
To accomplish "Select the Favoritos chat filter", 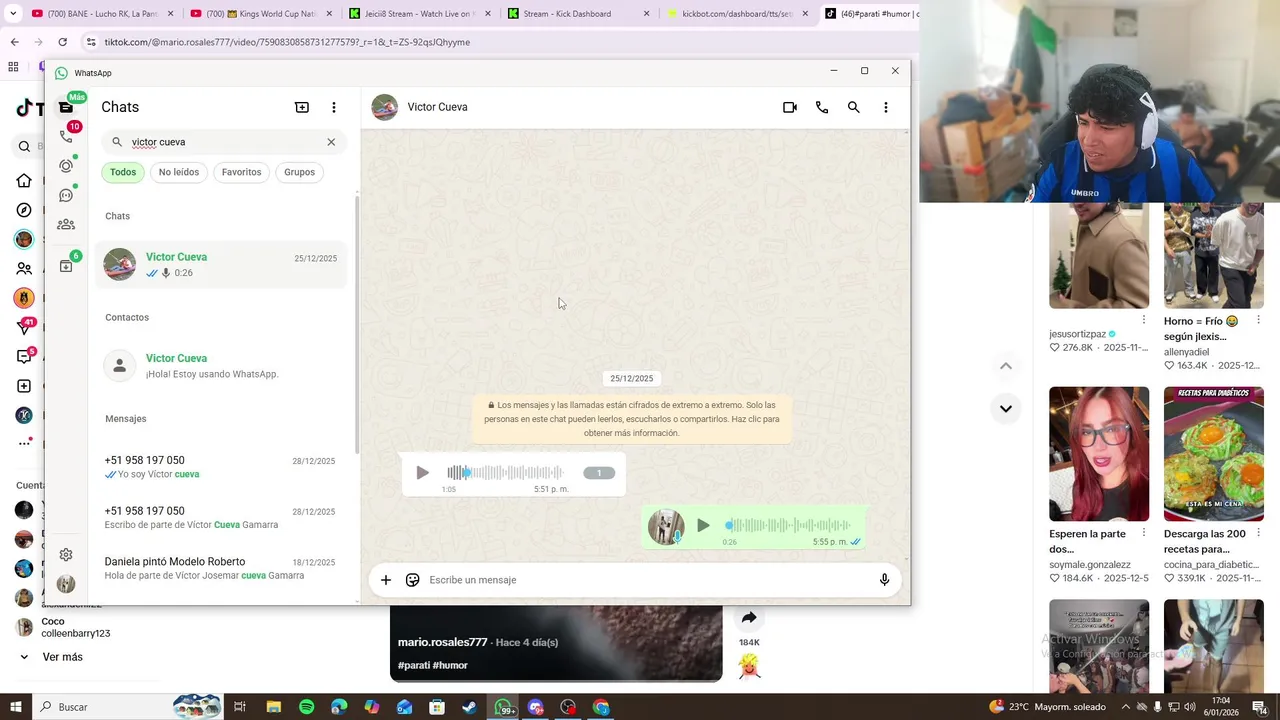I will coord(241,172).
